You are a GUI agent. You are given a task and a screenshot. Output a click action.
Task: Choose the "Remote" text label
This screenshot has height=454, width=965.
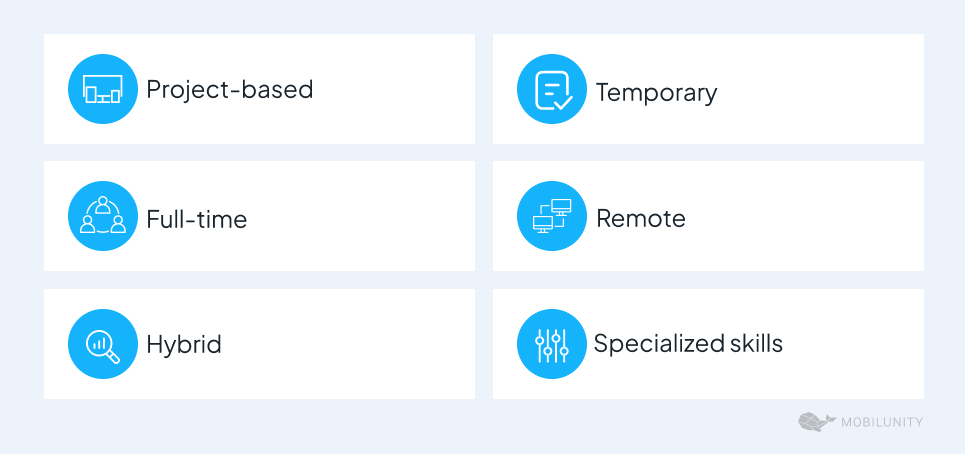[641, 218]
